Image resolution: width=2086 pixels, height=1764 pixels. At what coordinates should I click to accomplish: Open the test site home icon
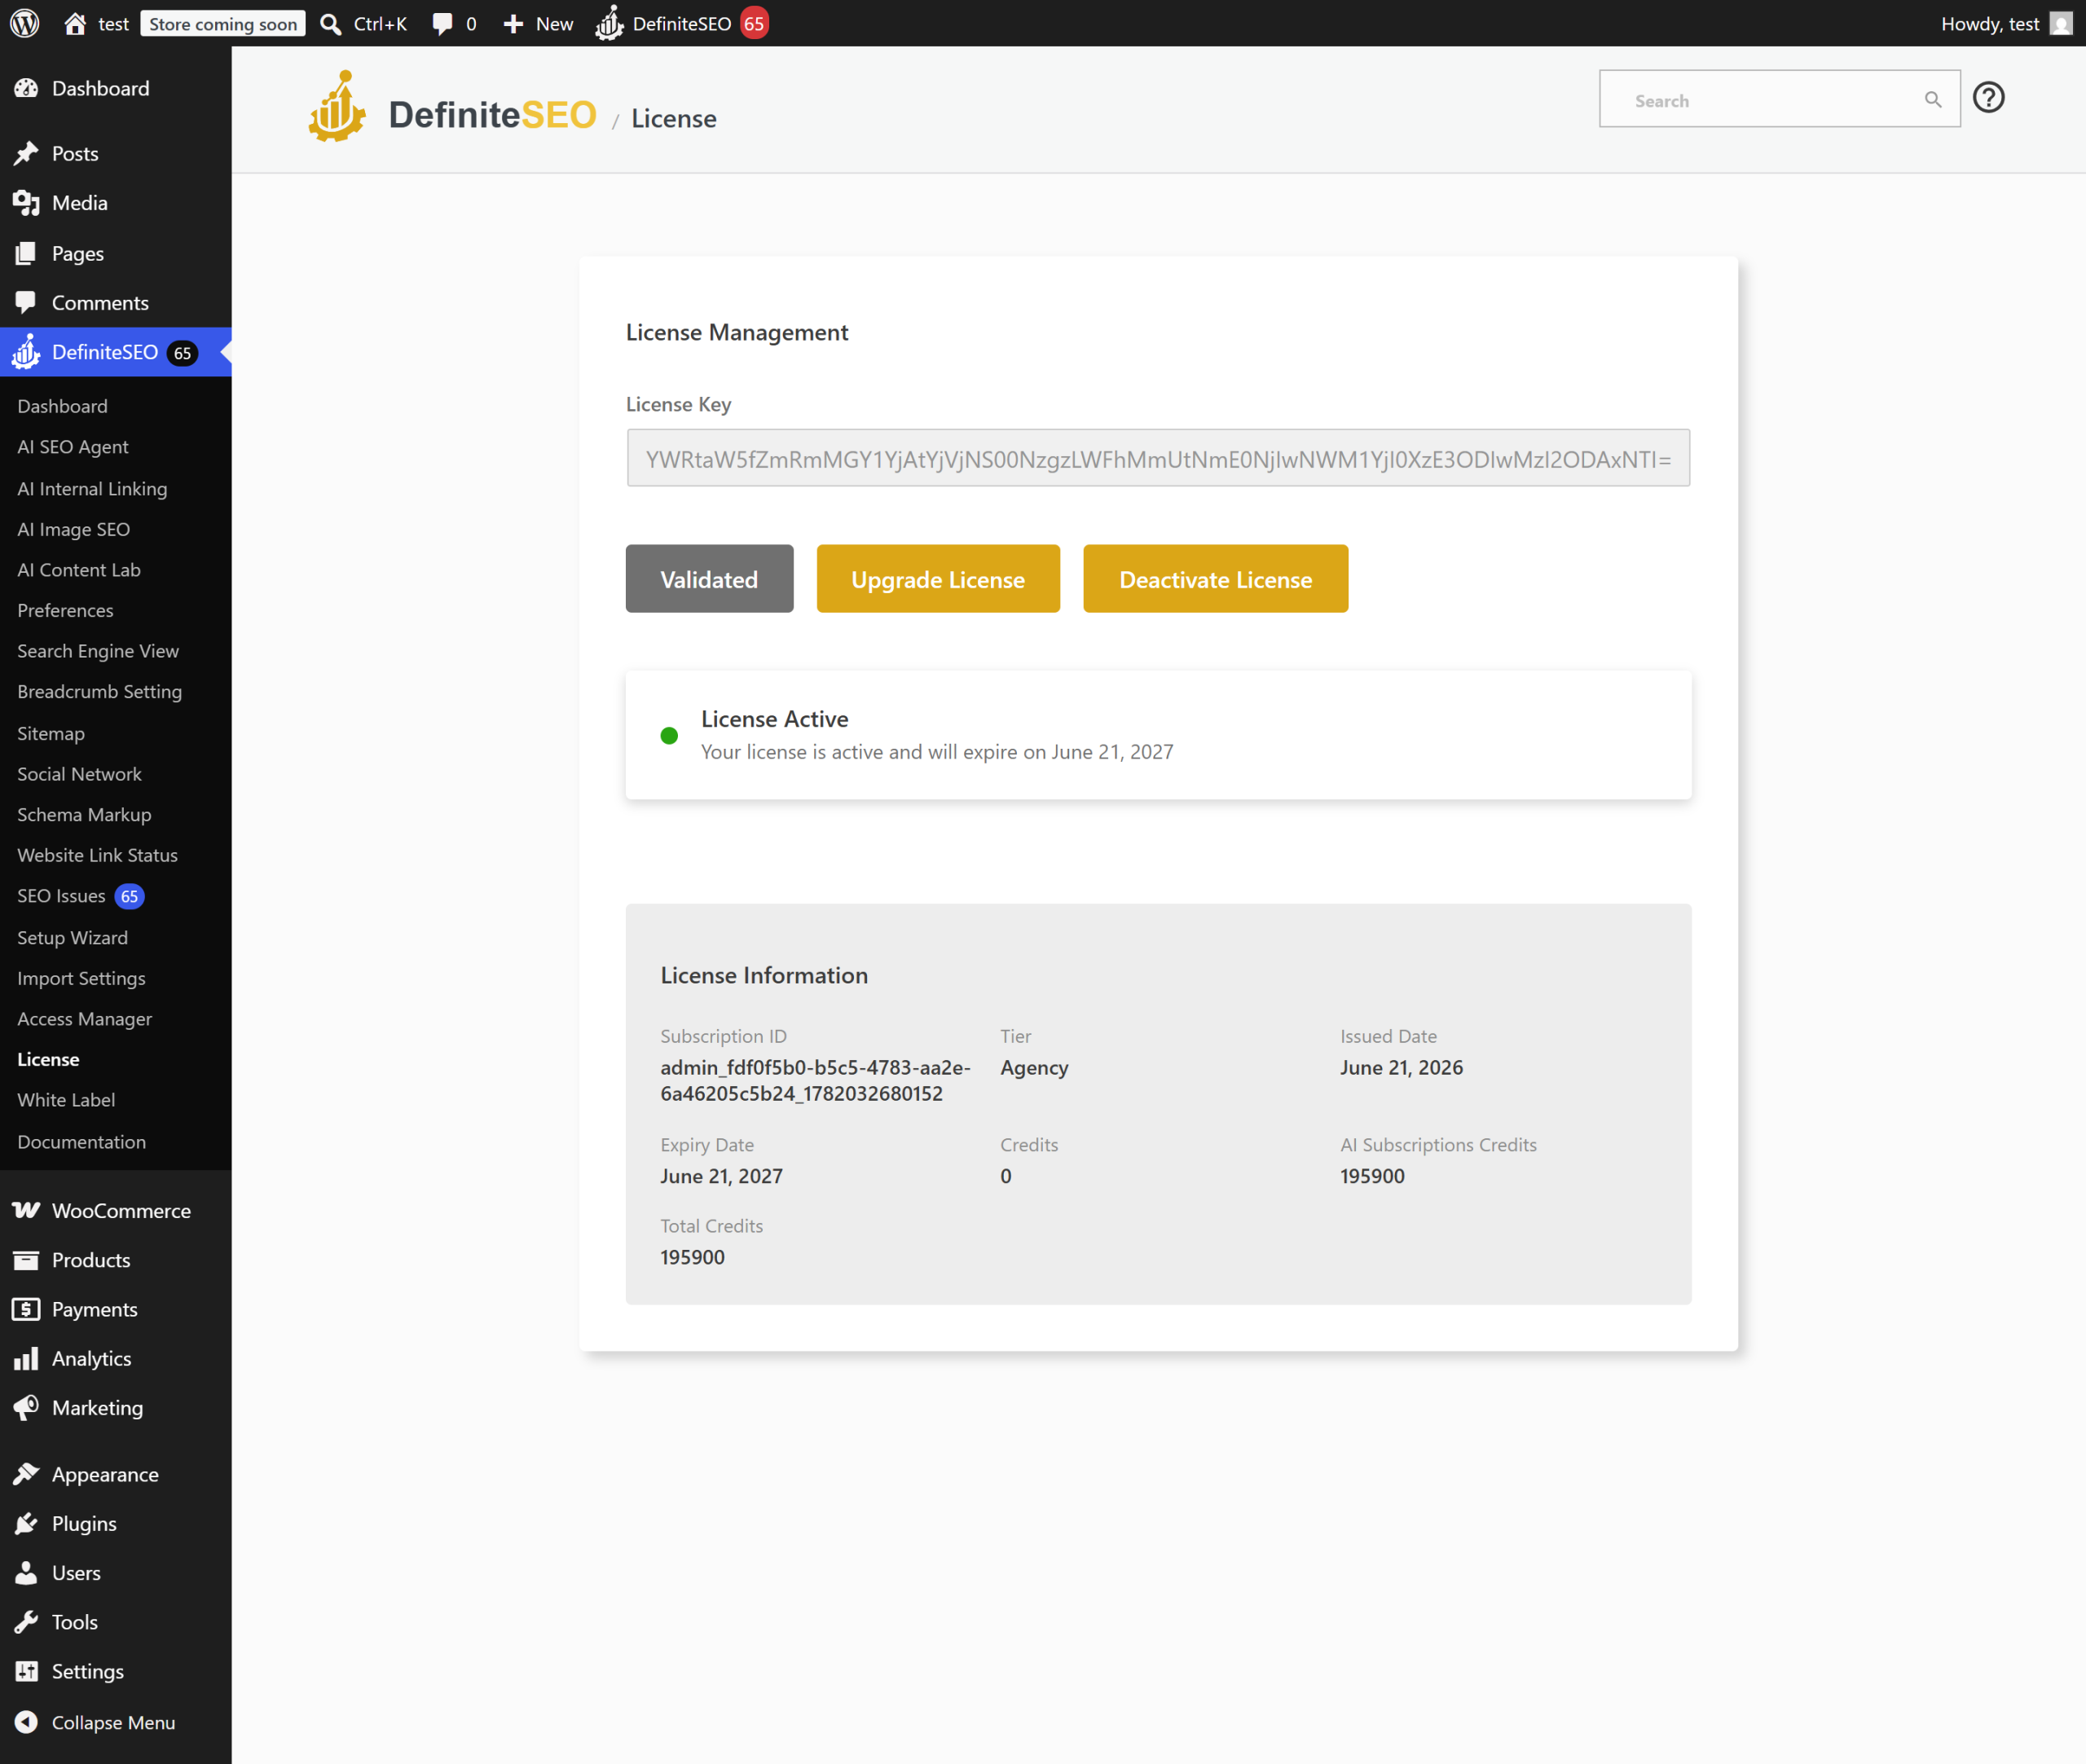pos(75,23)
